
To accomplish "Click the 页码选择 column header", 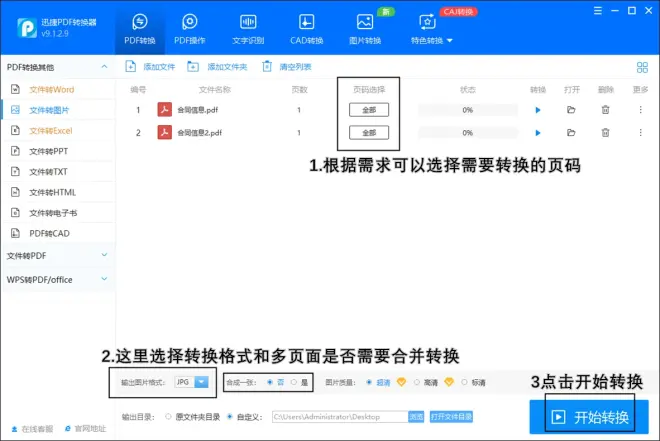I will click(369, 90).
